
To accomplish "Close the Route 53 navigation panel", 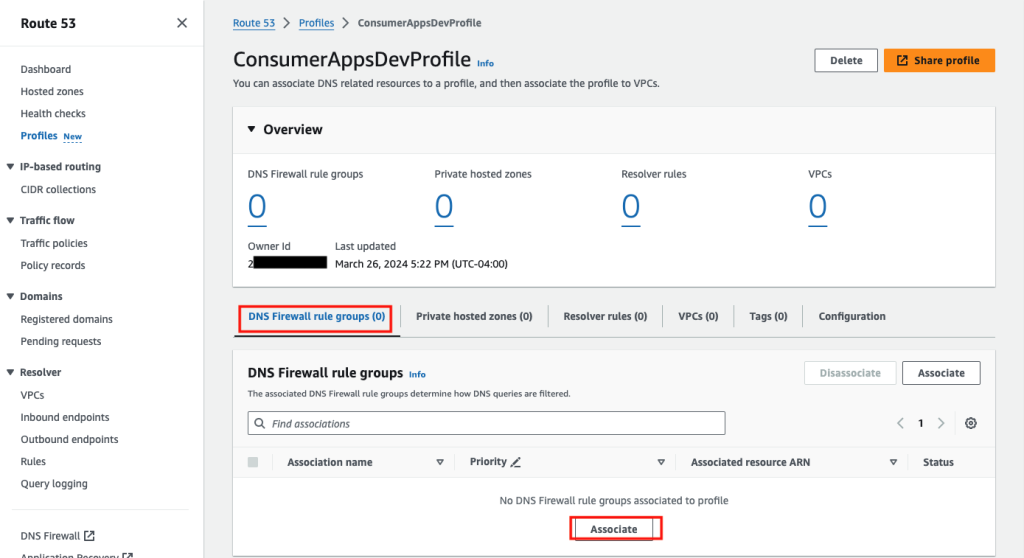I will tap(182, 23).
